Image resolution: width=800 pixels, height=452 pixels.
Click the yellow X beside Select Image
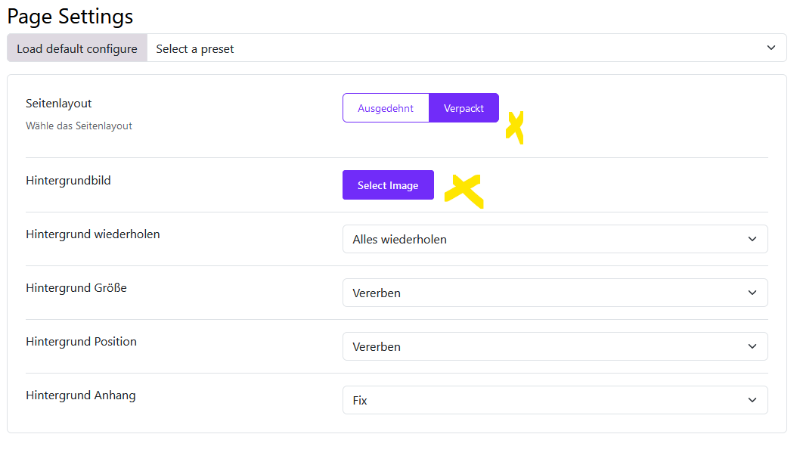(x=464, y=191)
